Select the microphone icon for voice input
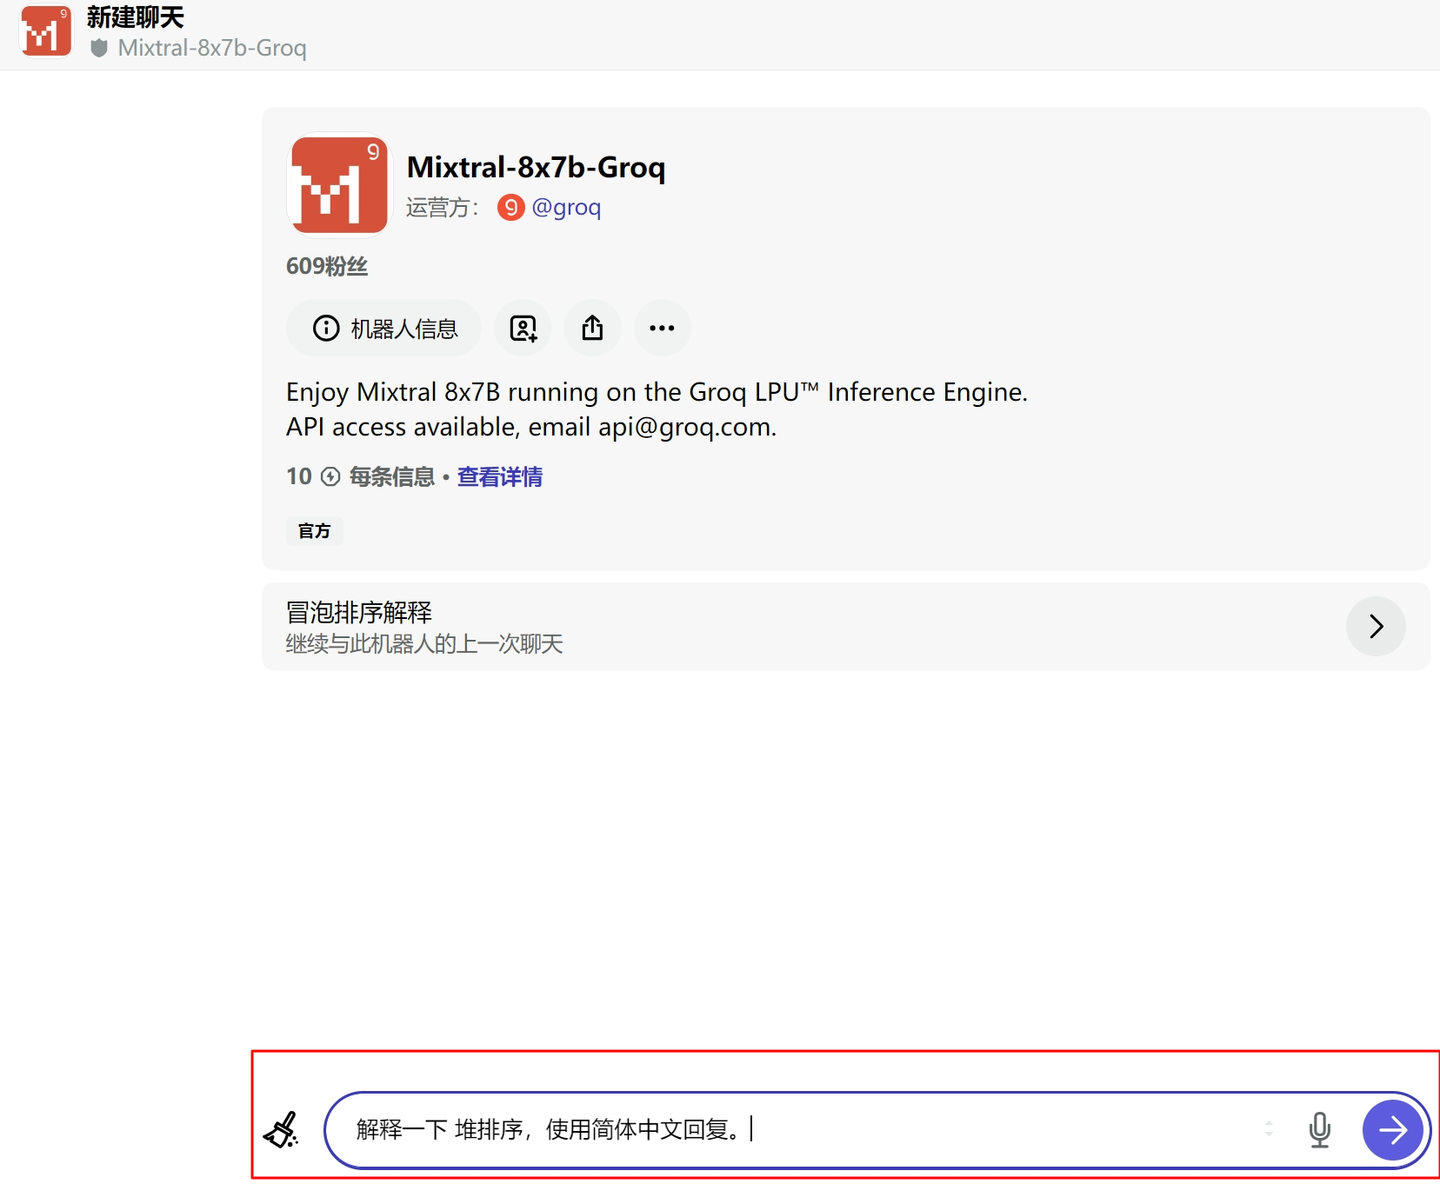 (1319, 1129)
